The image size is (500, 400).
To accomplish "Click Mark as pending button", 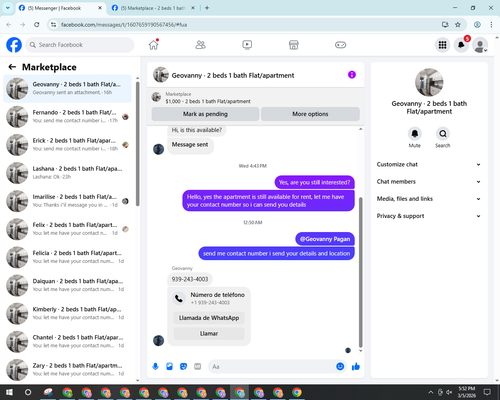I will point(205,114).
